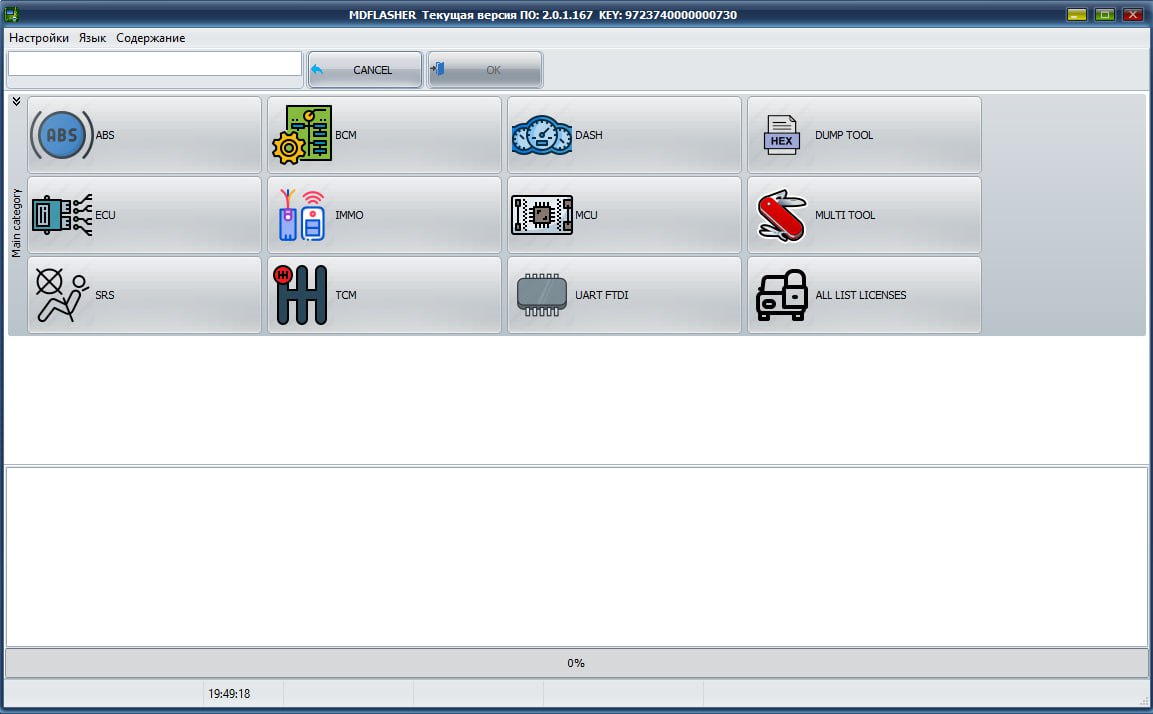Click the DUMP TOOL label text

[843, 135]
